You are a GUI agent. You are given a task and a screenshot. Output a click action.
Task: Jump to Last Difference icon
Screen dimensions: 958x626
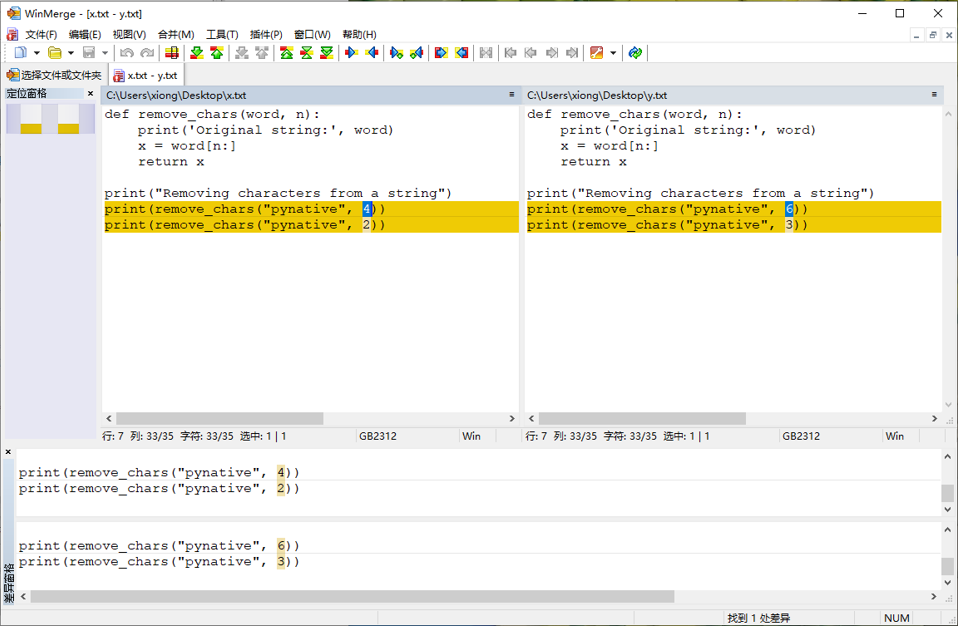327,53
